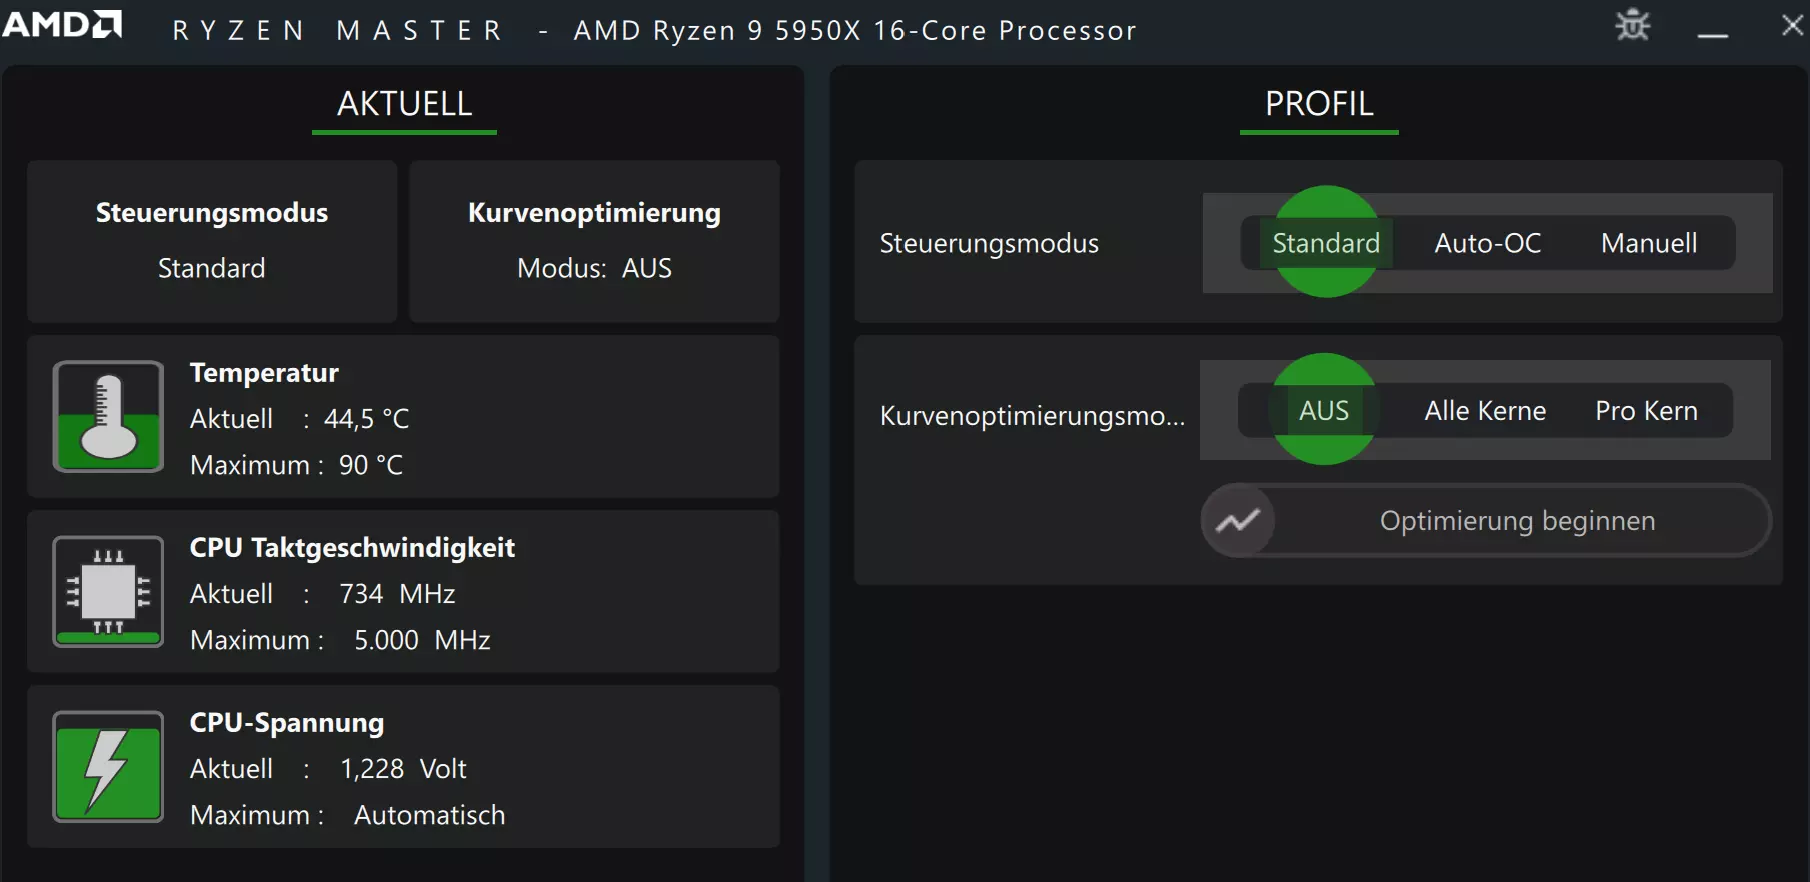
Task: Click the current temperature 44,5 °C
Action: tap(367, 419)
